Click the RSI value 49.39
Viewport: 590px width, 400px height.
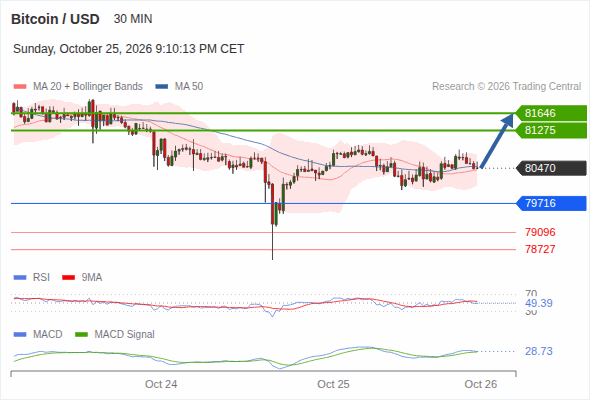[x=539, y=303]
